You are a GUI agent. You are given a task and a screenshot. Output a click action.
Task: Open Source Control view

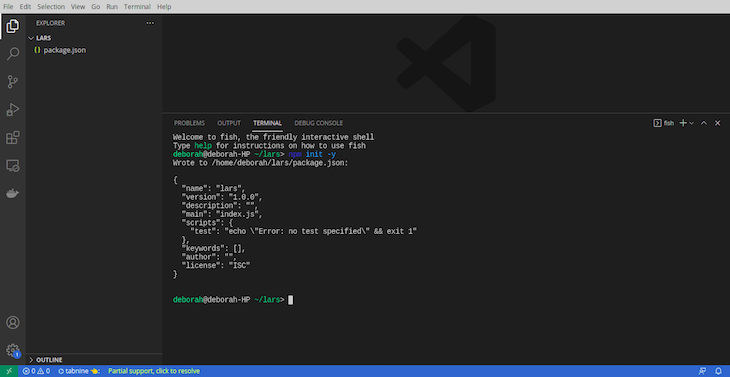[13, 82]
